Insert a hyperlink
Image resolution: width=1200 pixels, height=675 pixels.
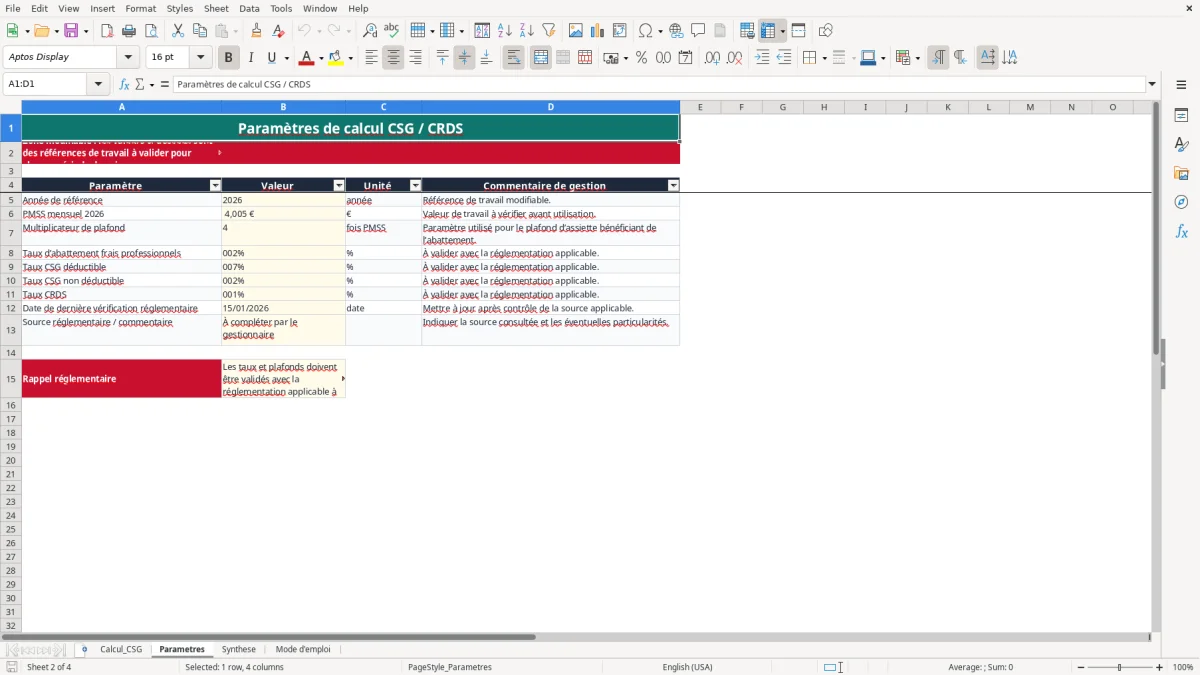pyautogui.click(x=676, y=31)
